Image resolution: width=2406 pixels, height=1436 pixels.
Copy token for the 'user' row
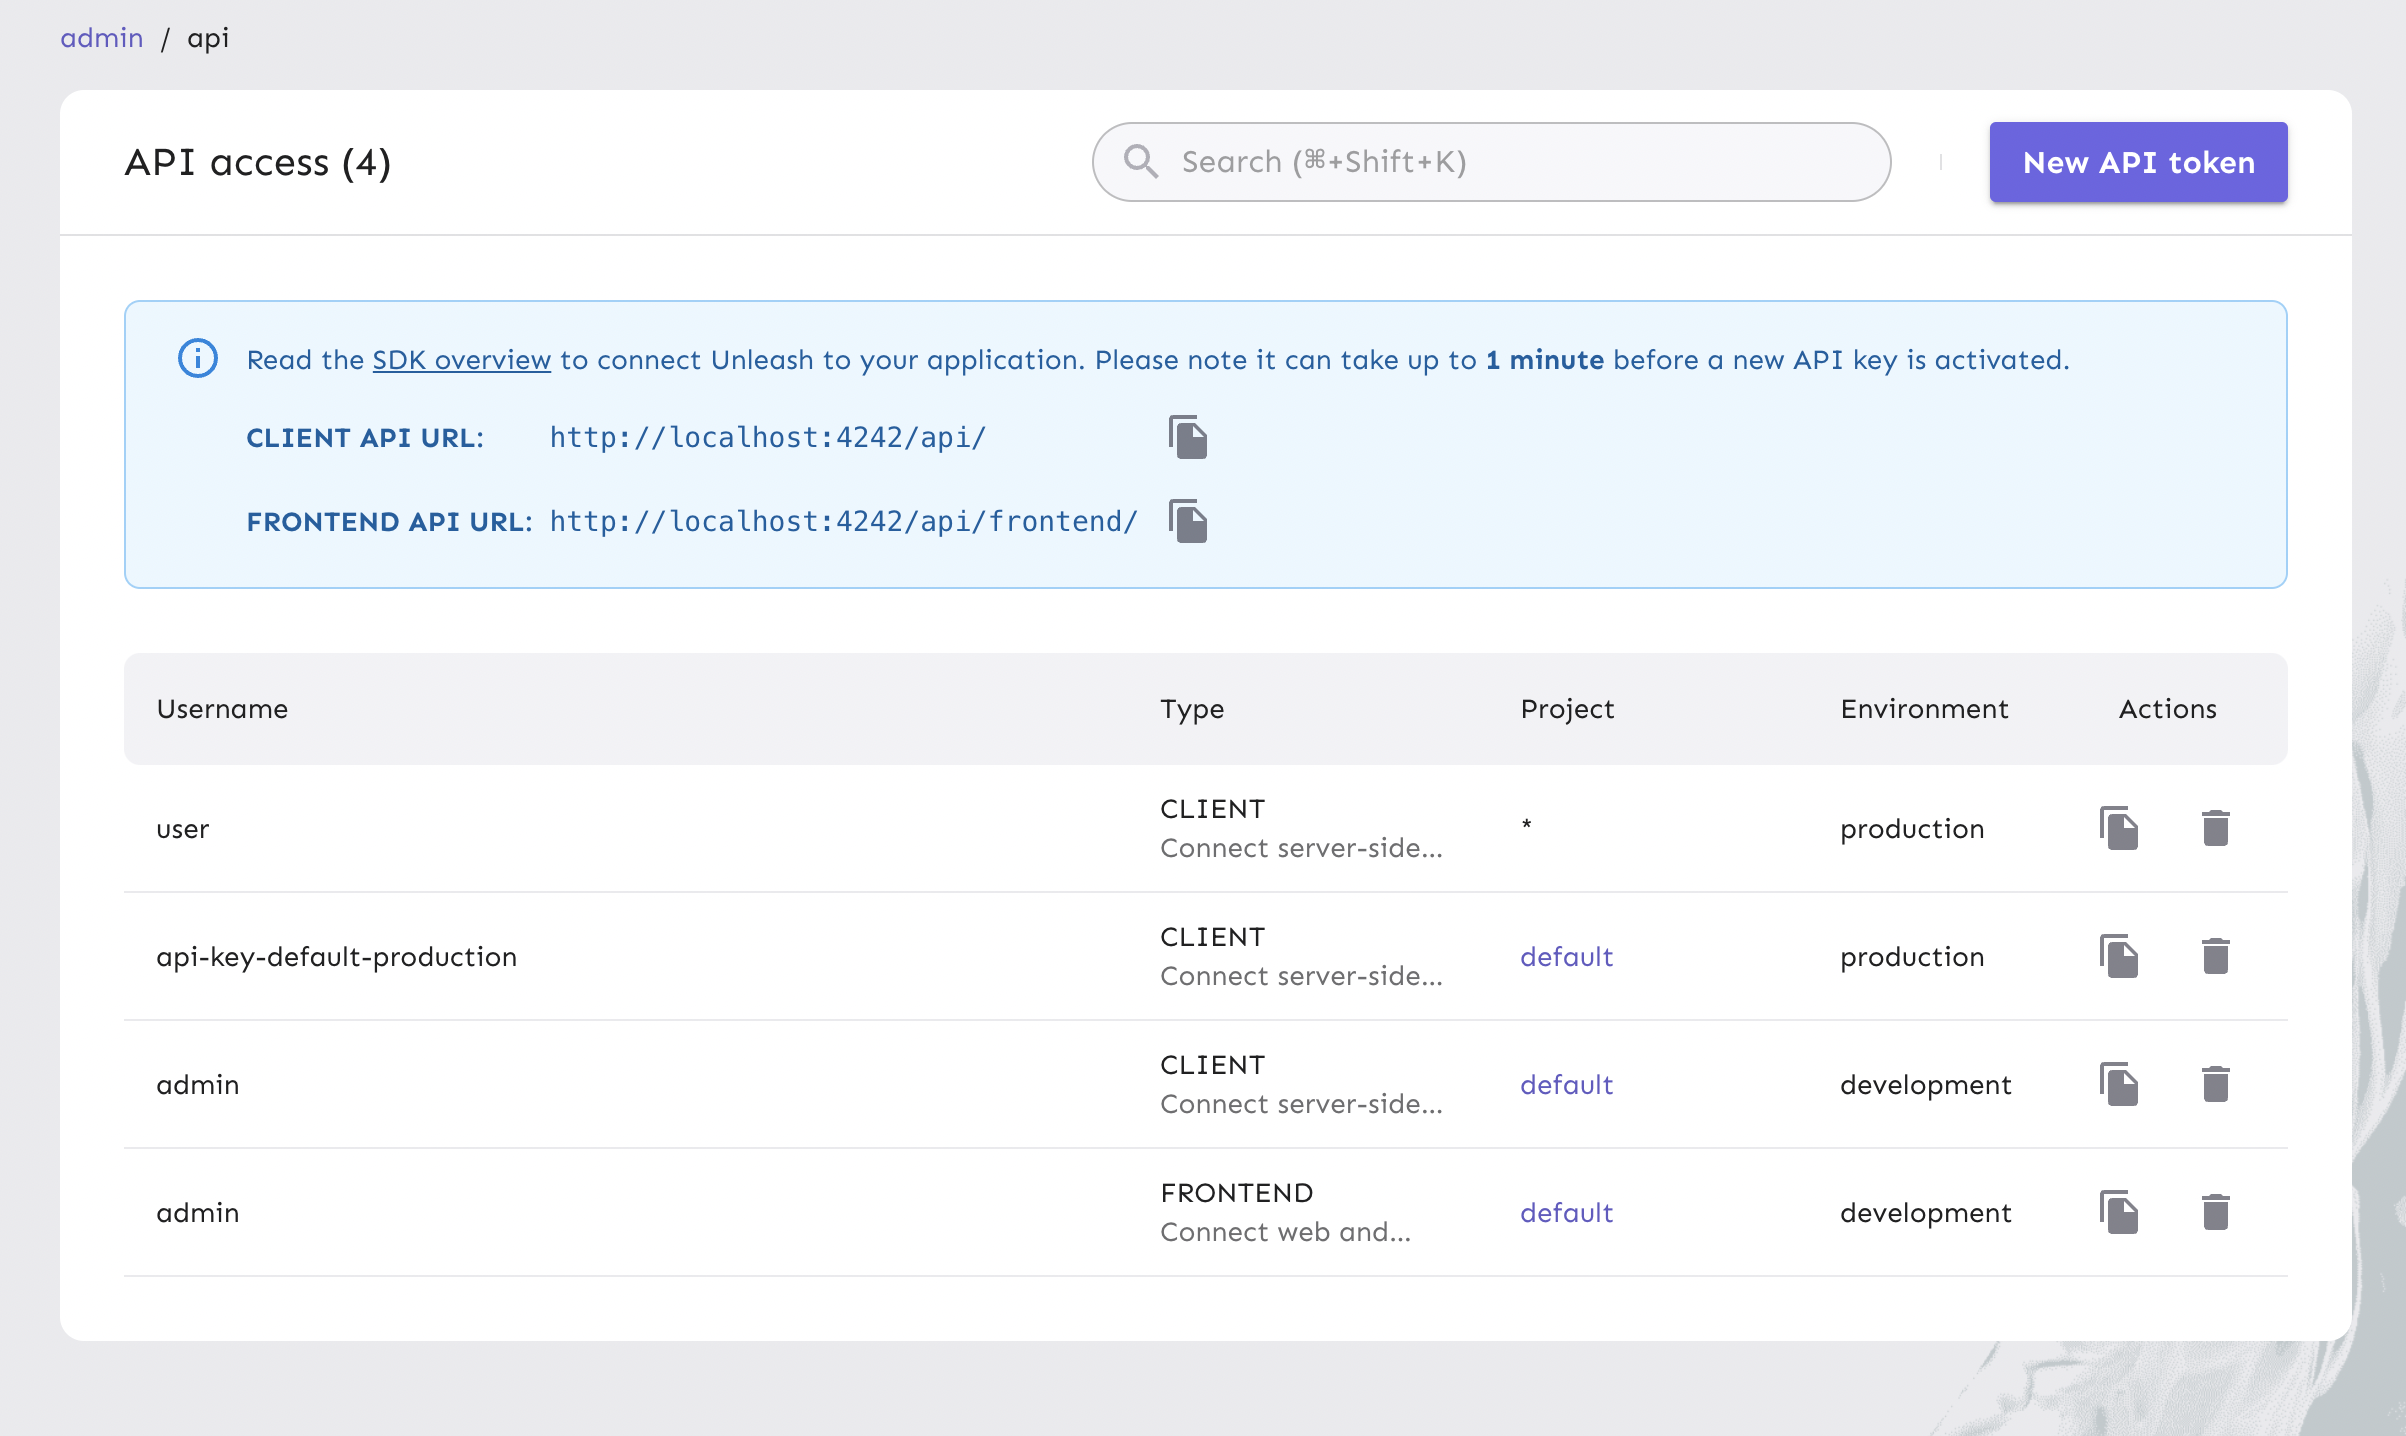click(x=2119, y=828)
